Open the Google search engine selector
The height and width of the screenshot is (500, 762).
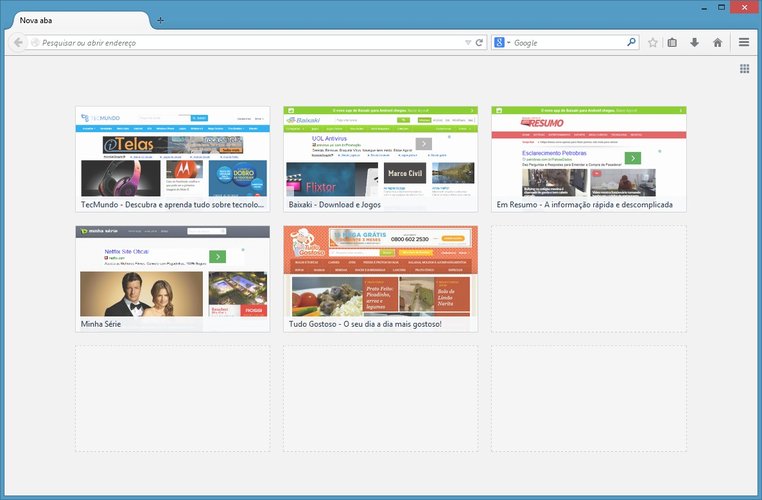(x=502, y=43)
